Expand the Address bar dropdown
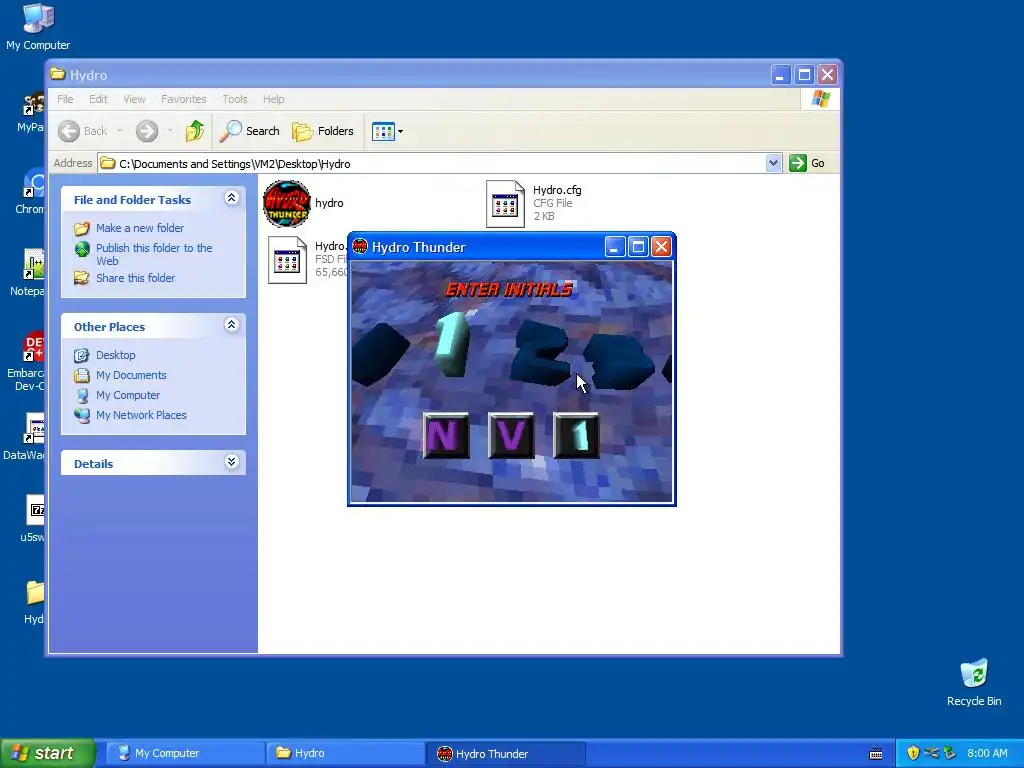The image size is (1024, 768). click(773, 163)
